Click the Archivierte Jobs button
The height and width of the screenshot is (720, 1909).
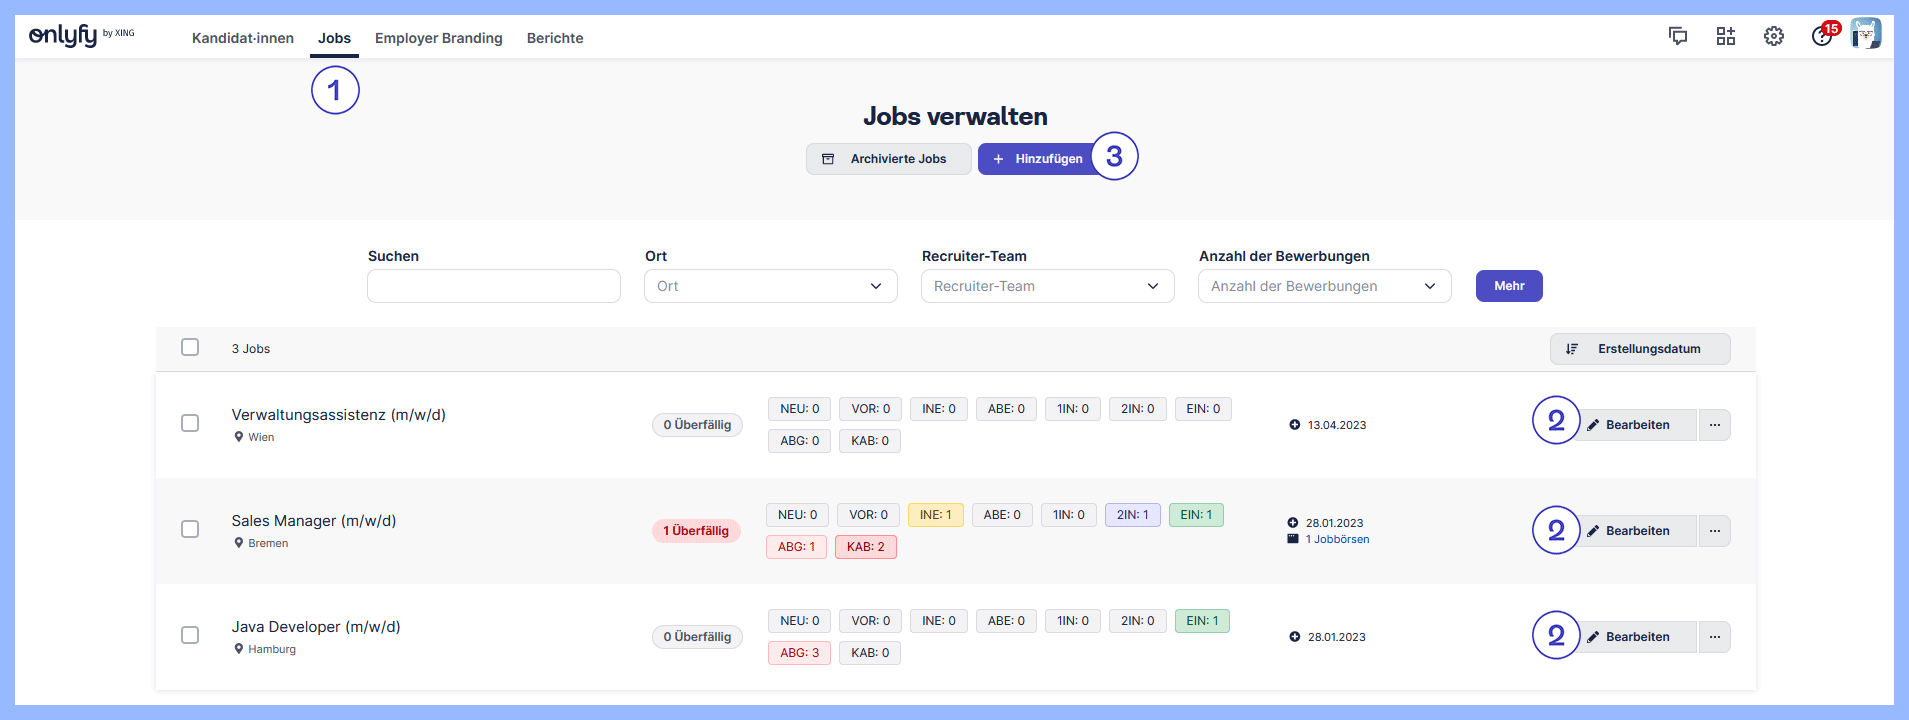coord(888,159)
